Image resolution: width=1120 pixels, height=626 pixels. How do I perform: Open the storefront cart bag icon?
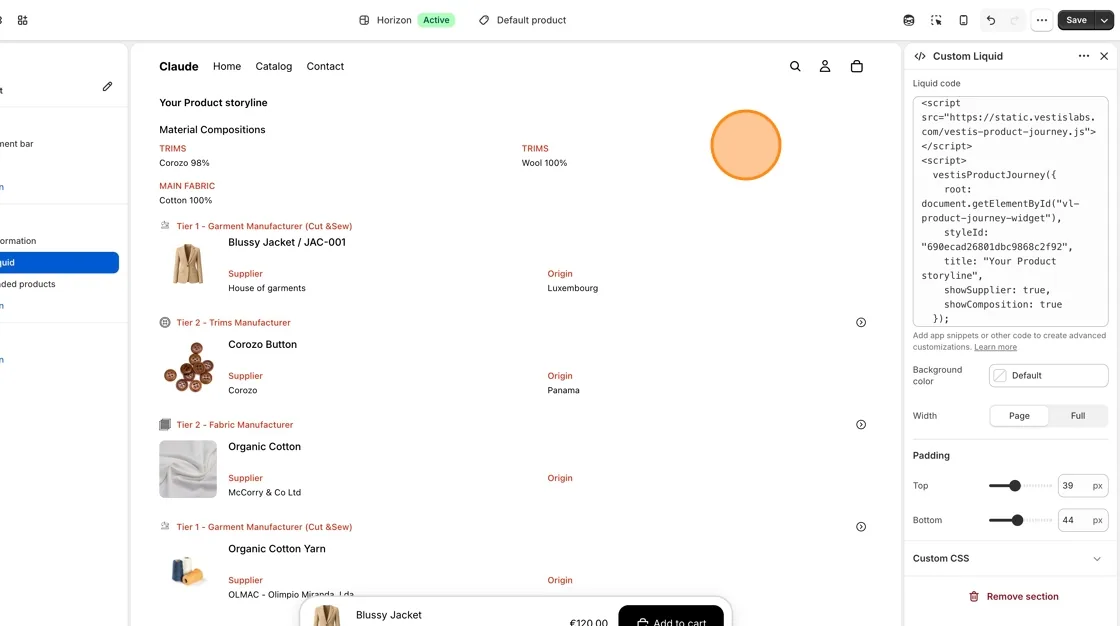(x=857, y=66)
